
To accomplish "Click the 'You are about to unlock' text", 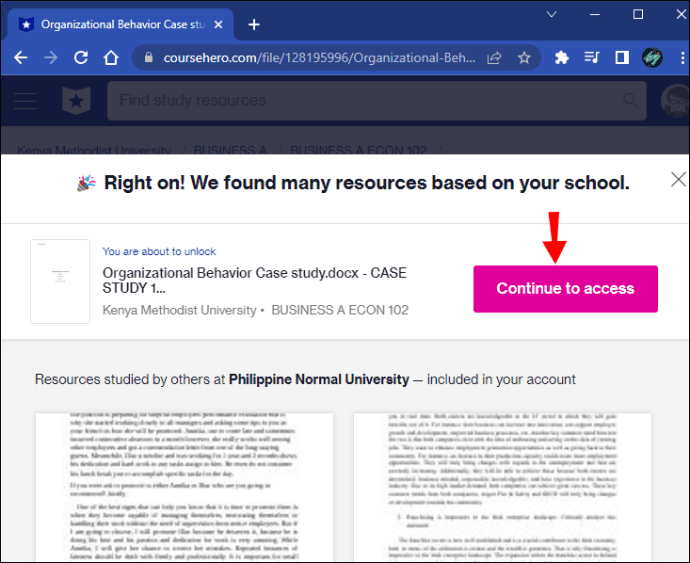I will tap(159, 251).
